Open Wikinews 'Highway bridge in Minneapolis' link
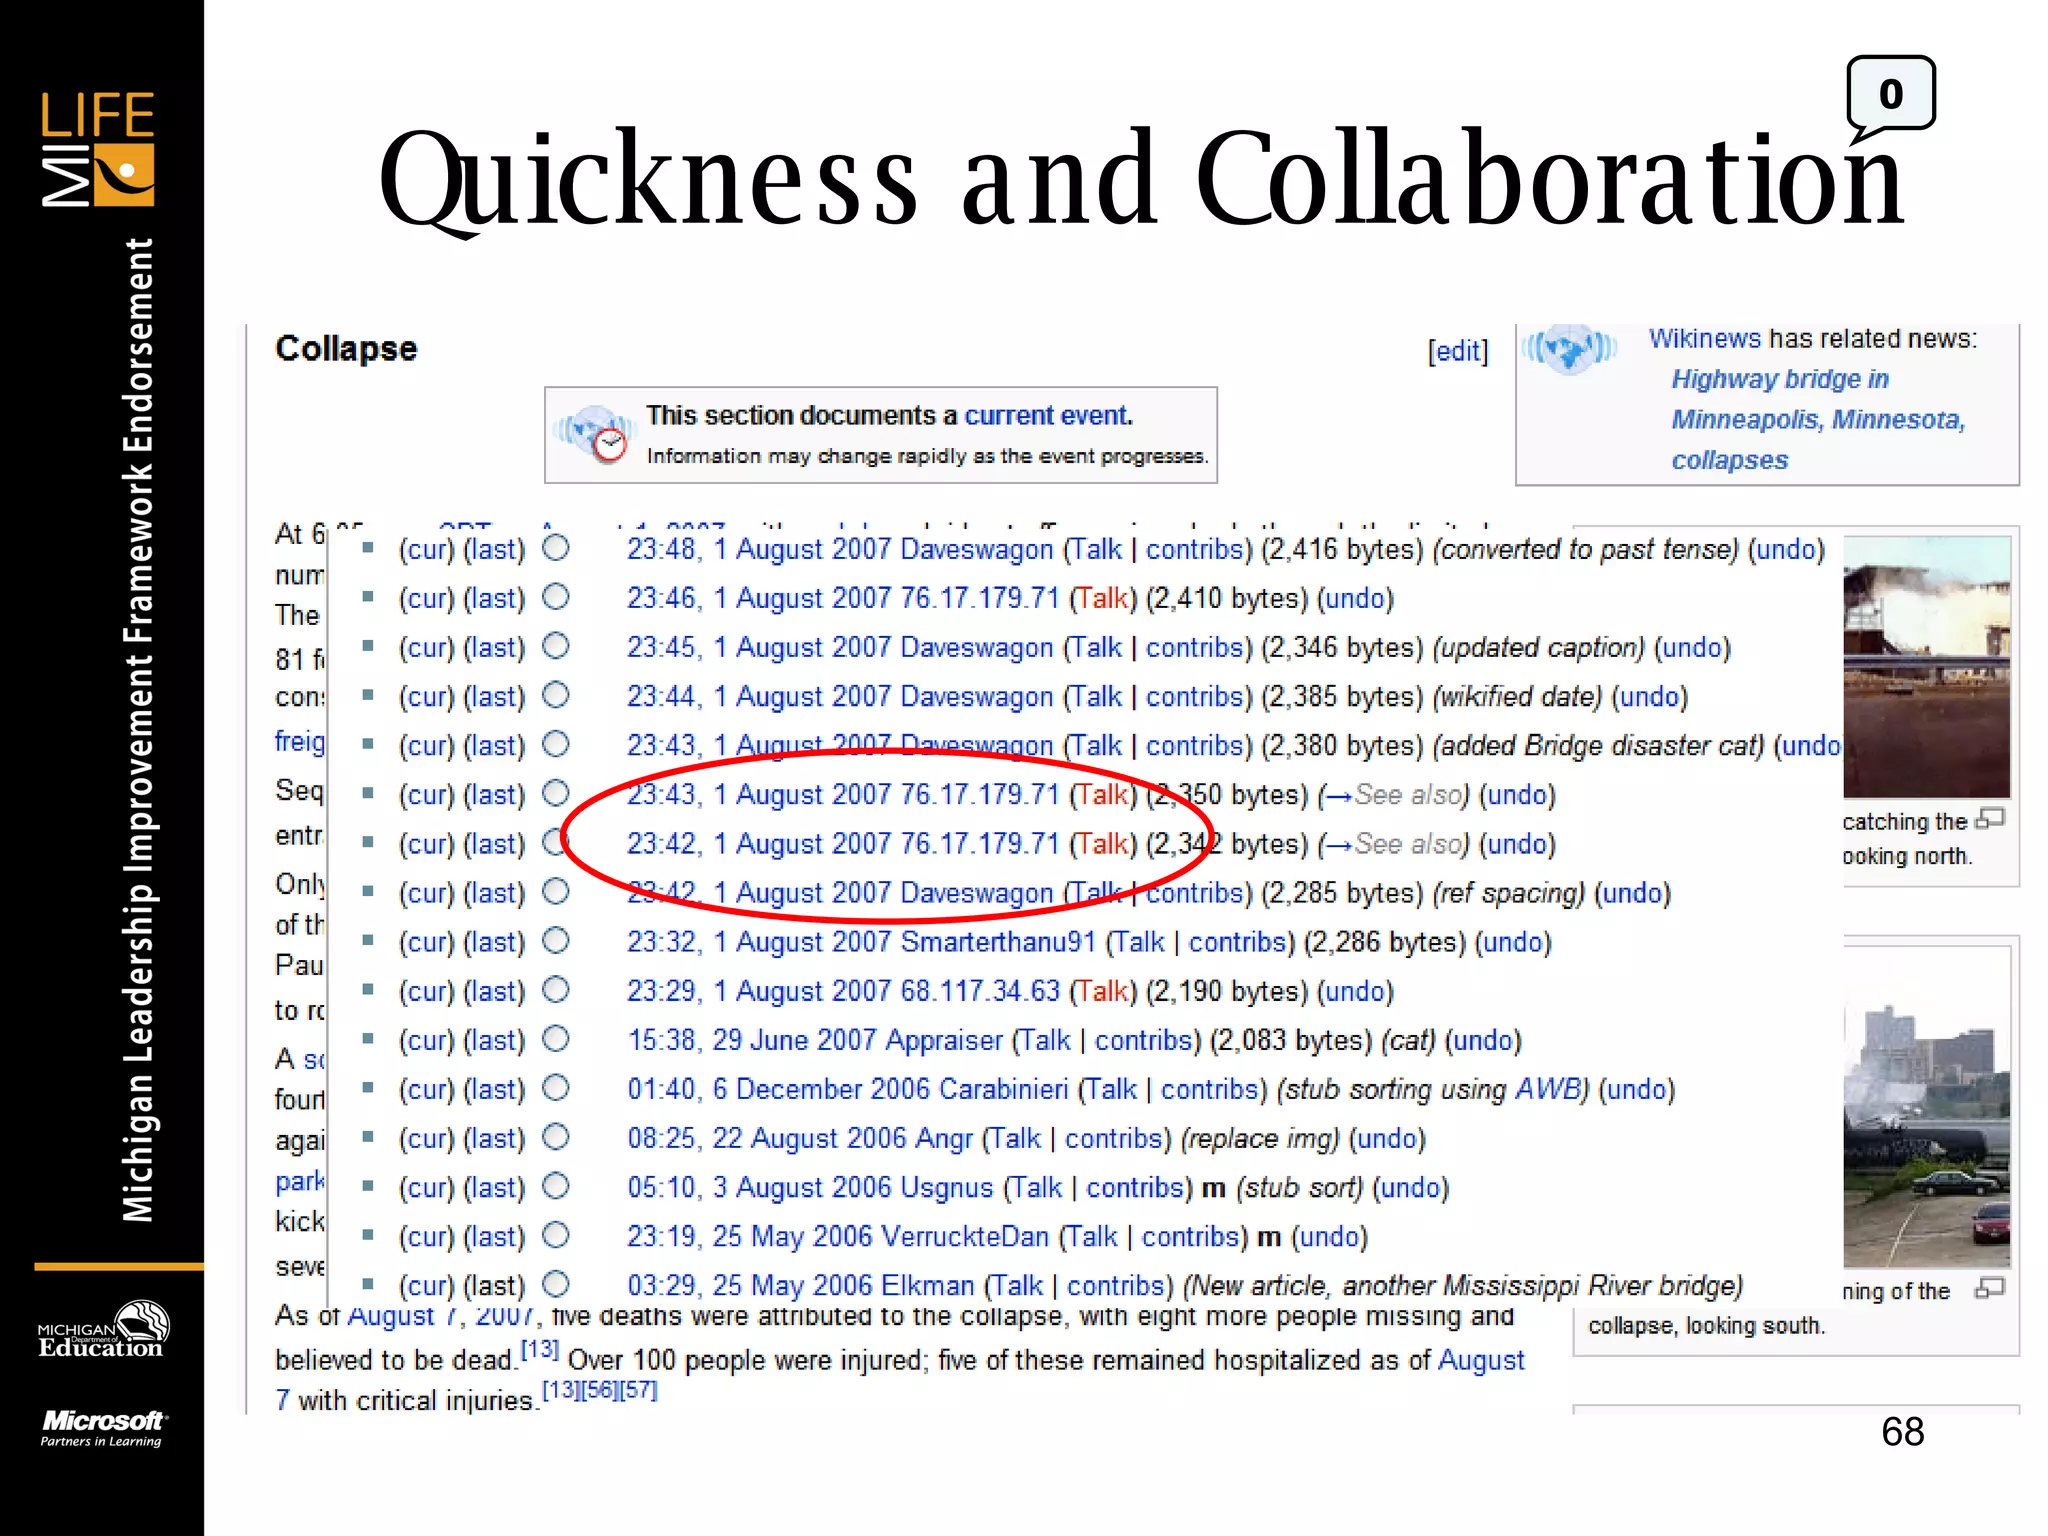Image resolution: width=2048 pixels, height=1536 pixels. coord(1817,419)
